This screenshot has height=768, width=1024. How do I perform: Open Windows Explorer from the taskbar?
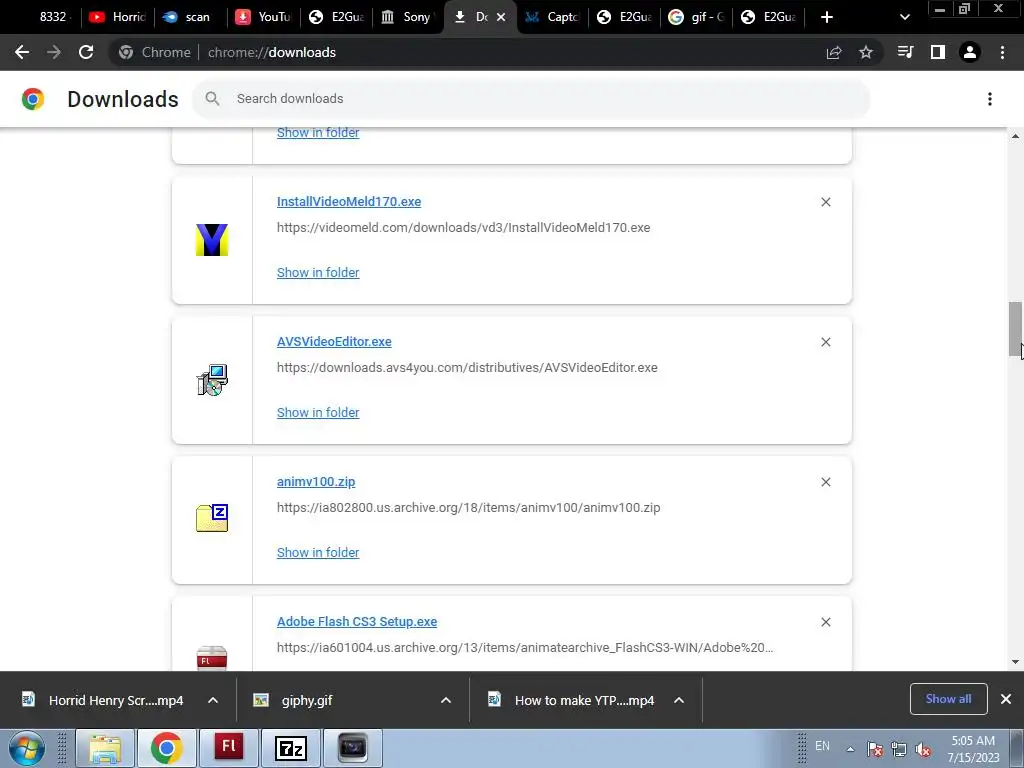pyautogui.click(x=104, y=748)
